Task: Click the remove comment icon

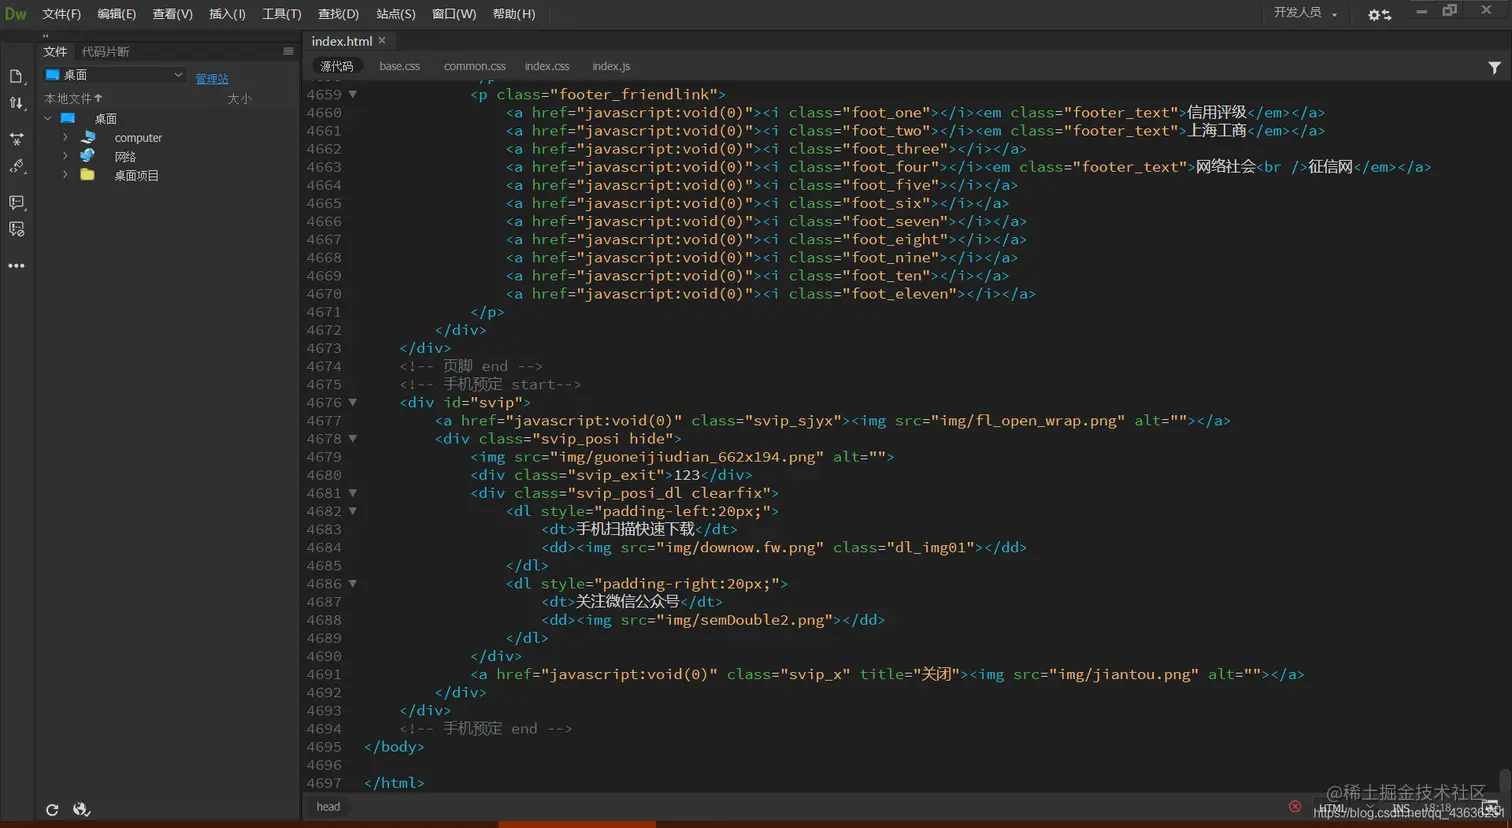Action: tap(16, 229)
